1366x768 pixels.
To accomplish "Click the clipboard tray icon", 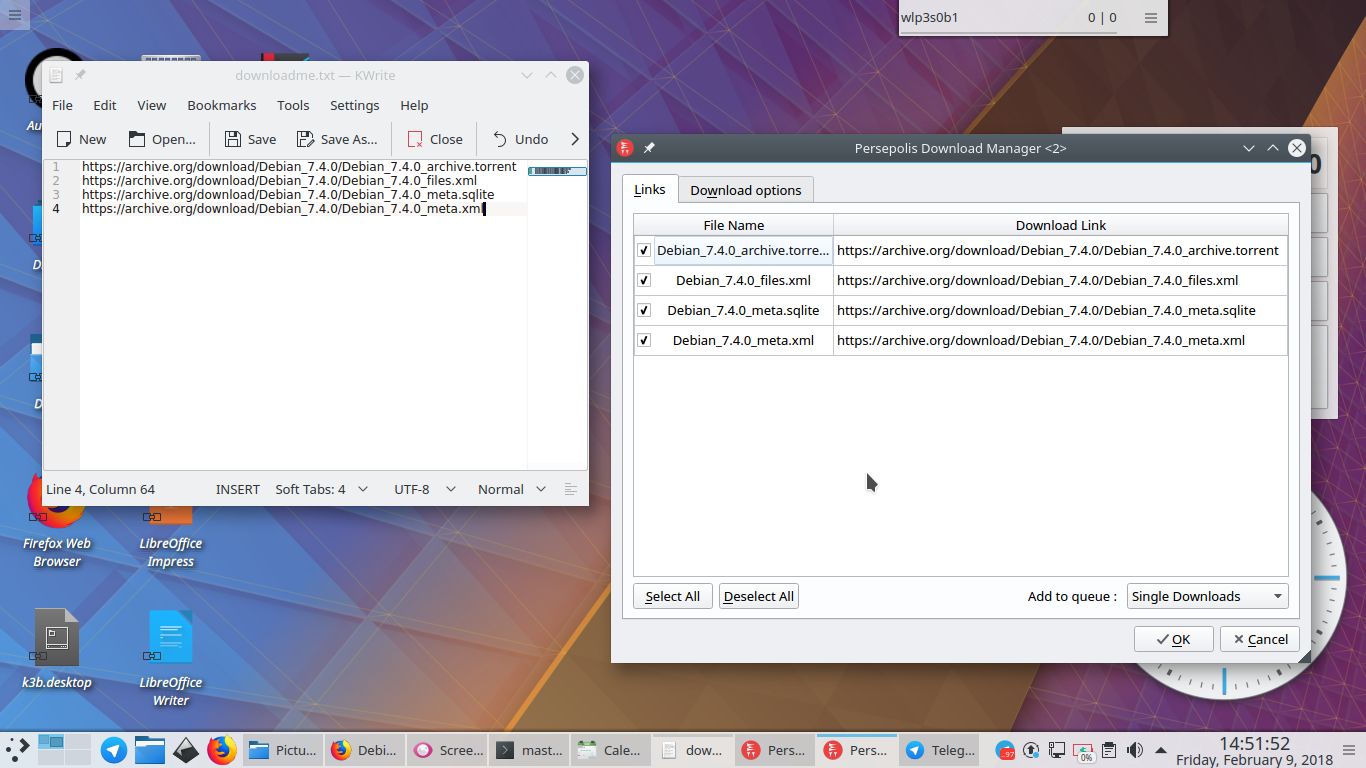I will (x=1109, y=749).
